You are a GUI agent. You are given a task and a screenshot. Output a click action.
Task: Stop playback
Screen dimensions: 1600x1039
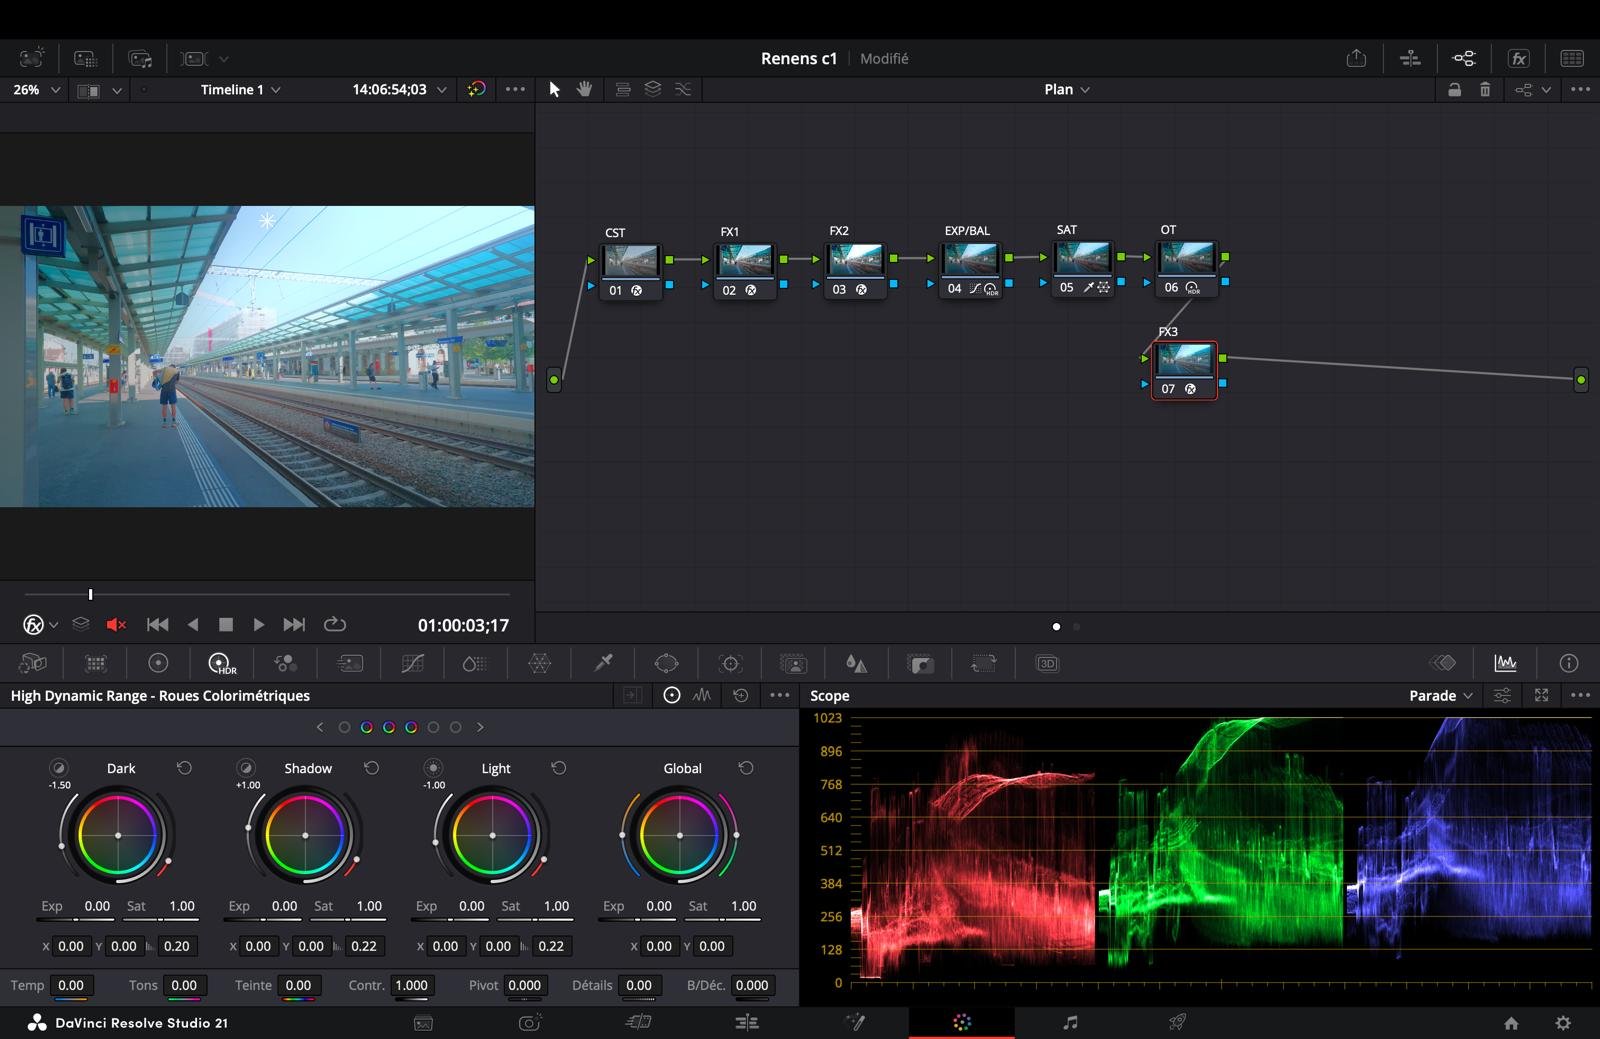(226, 625)
